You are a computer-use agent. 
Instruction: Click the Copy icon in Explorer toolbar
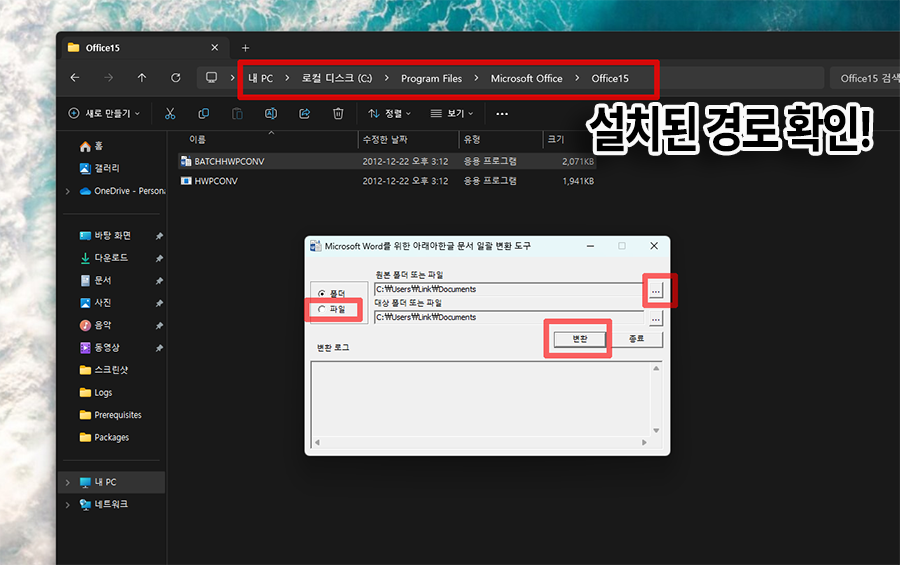203,114
